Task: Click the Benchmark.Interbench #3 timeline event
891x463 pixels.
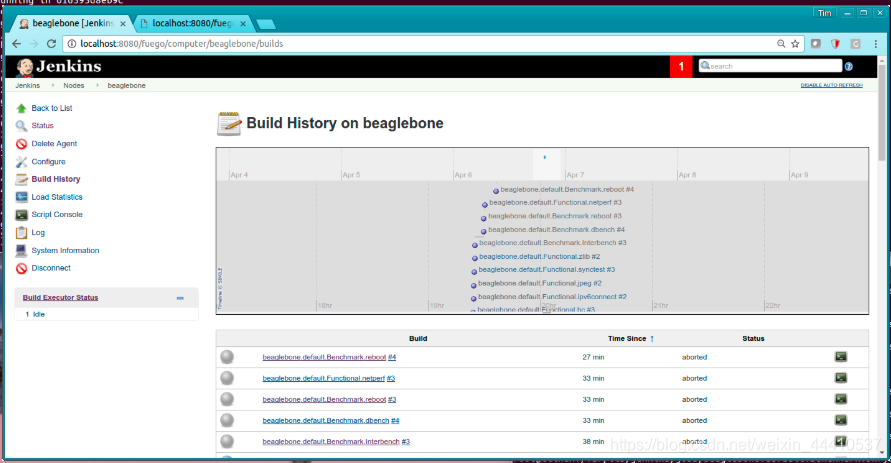Action: pos(552,243)
